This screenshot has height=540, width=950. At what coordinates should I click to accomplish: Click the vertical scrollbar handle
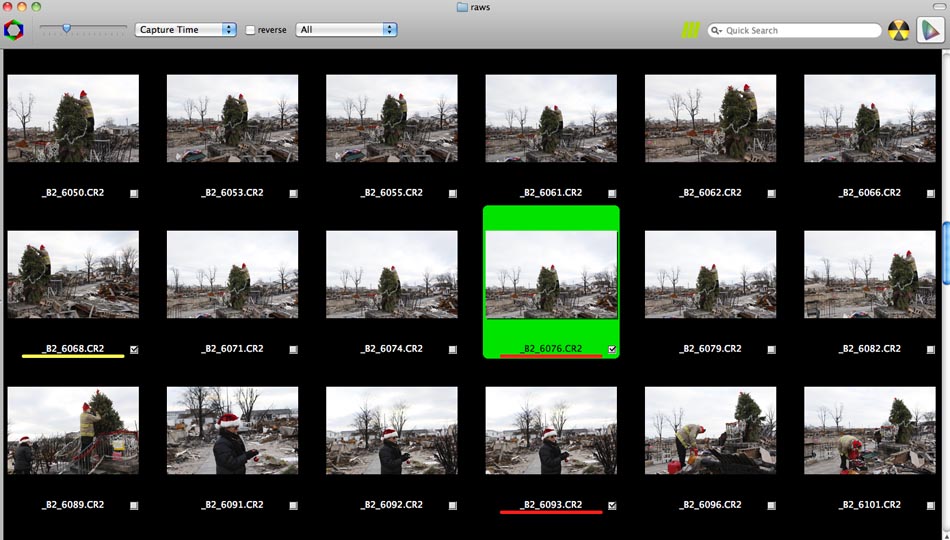(x=946, y=253)
